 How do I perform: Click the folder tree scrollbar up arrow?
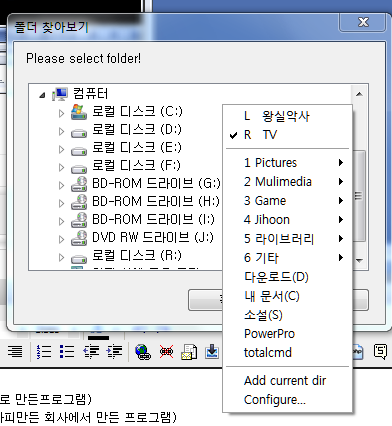[x=359, y=94]
